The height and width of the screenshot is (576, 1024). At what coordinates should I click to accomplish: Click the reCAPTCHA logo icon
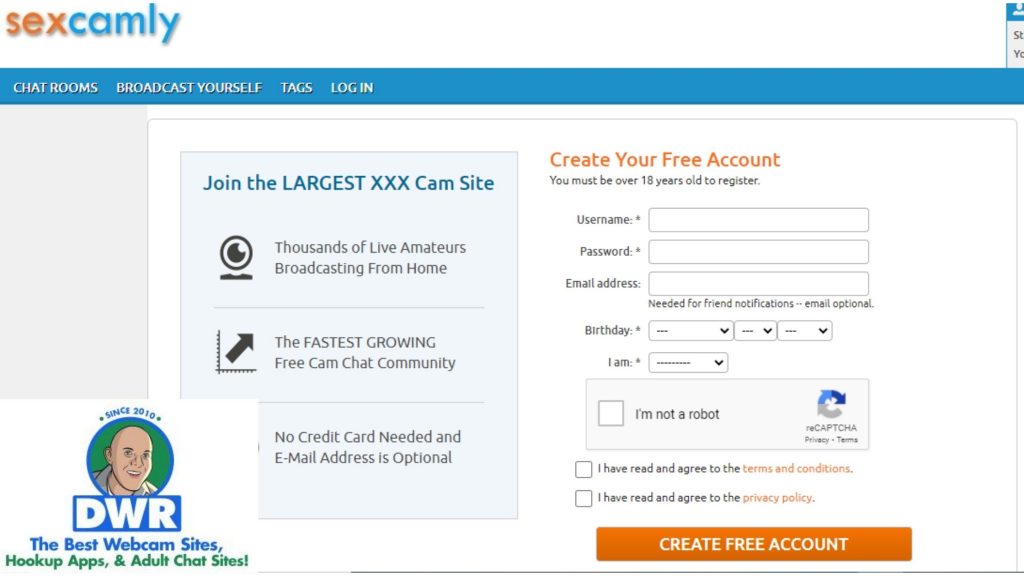tap(831, 404)
